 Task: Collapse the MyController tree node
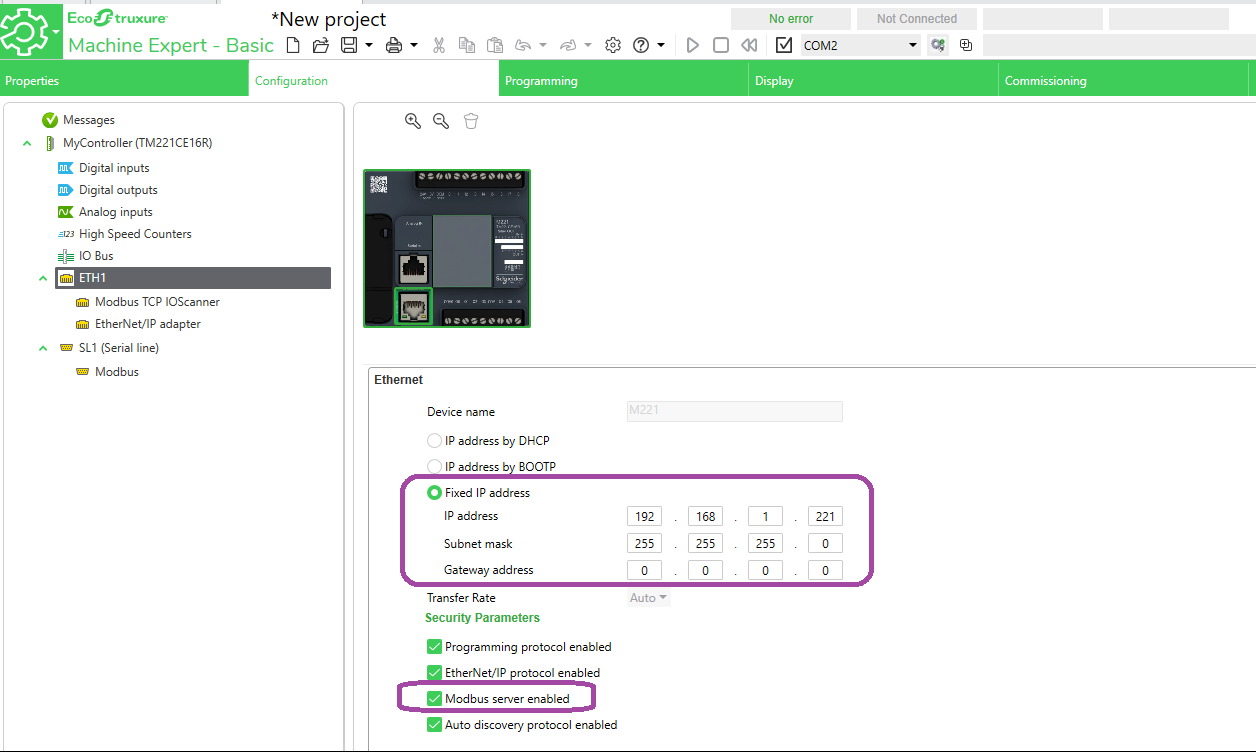click(x=27, y=144)
